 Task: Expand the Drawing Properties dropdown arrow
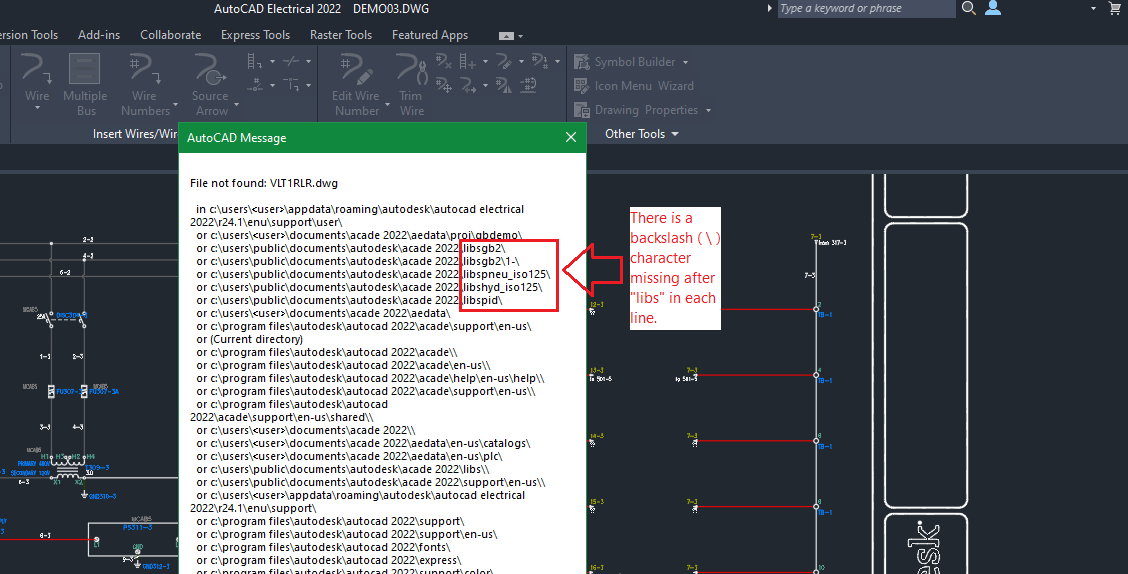708,111
